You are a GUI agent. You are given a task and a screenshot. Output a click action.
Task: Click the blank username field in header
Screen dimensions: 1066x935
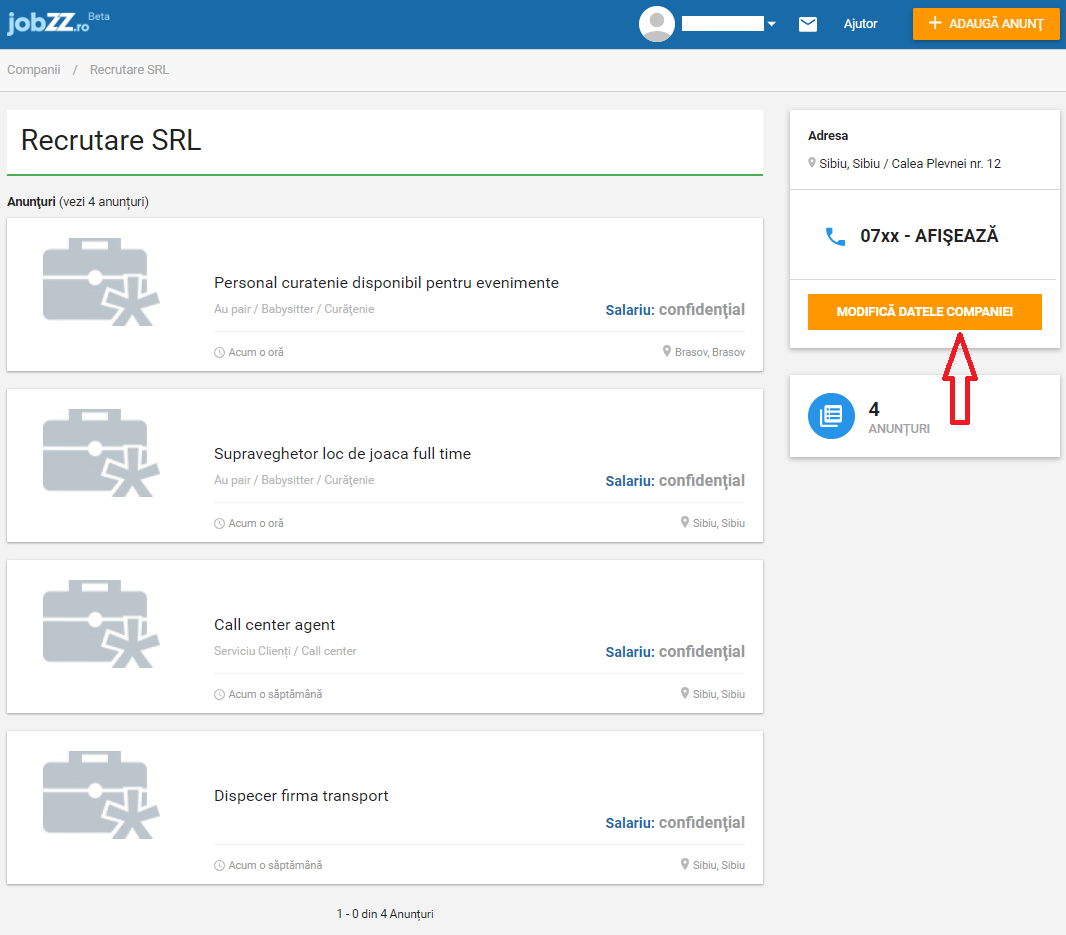pyautogui.click(x=723, y=24)
